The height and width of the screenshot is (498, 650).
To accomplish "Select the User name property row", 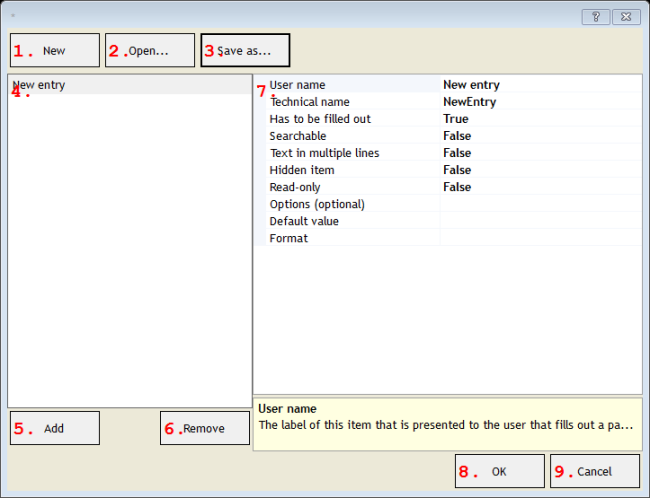I will click(298, 85).
